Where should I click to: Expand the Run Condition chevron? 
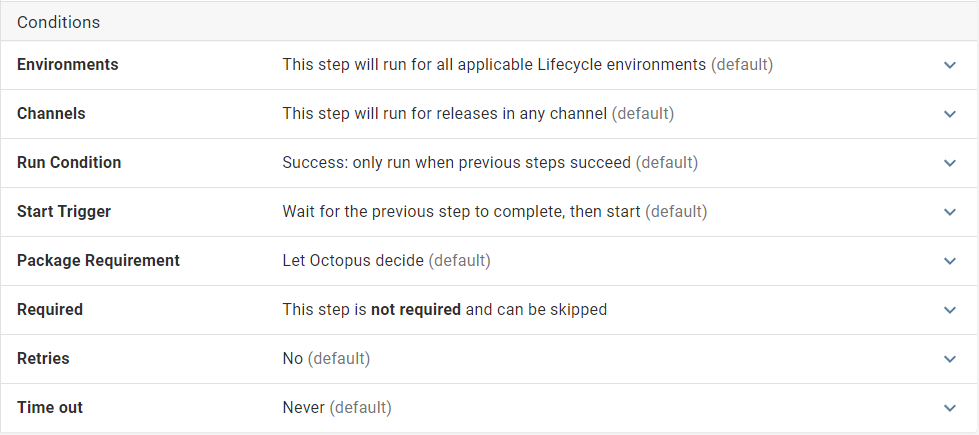pos(950,163)
